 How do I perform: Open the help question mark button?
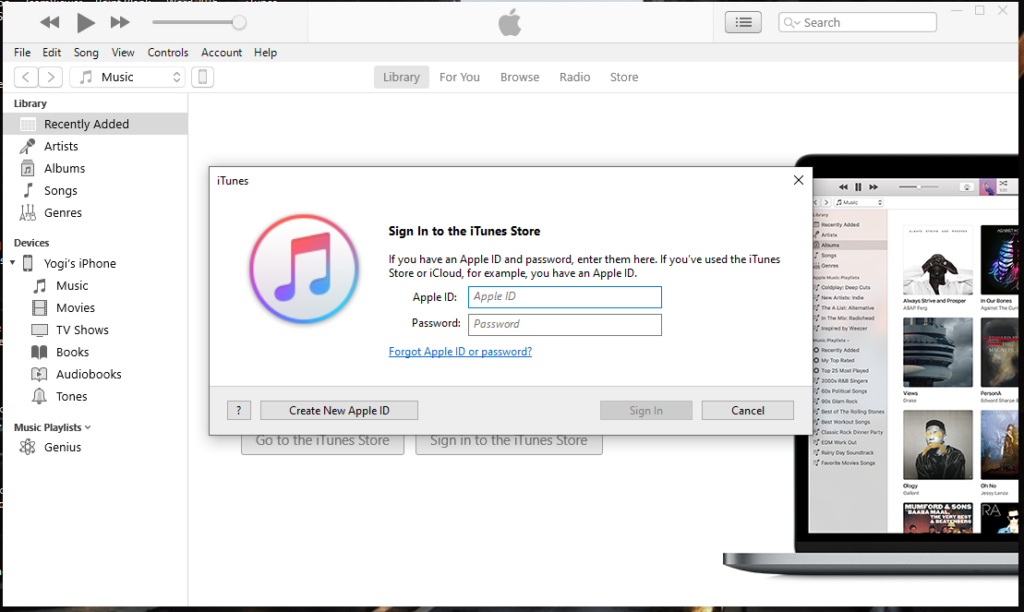point(239,410)
